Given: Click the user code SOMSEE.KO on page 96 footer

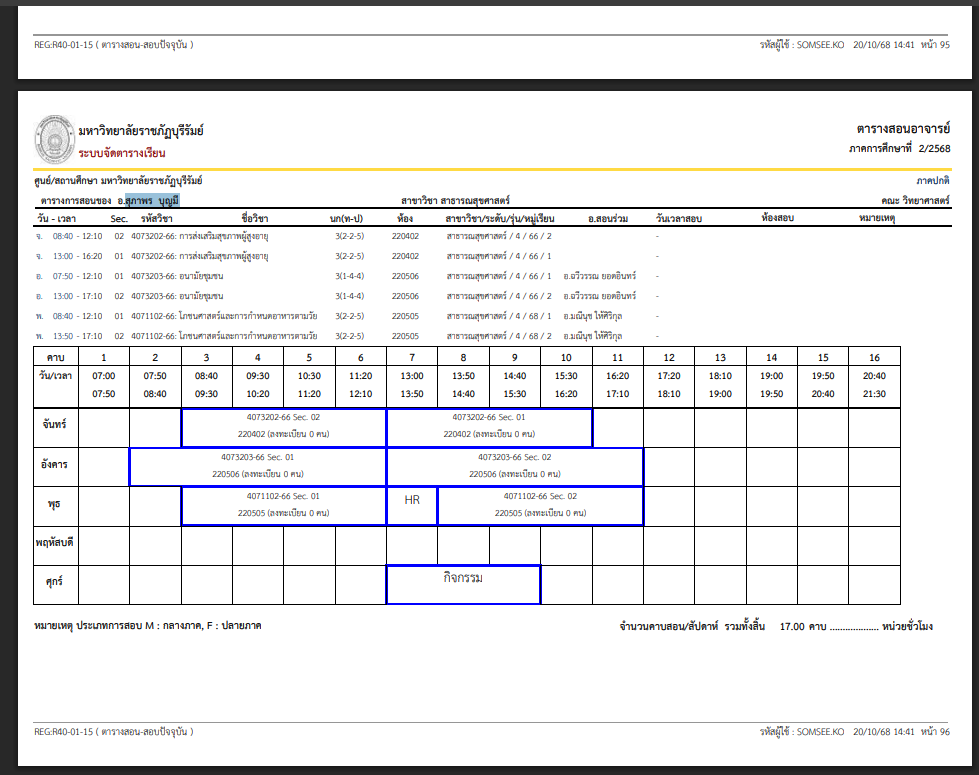Looking at the screenshot, I should point(820,731).
